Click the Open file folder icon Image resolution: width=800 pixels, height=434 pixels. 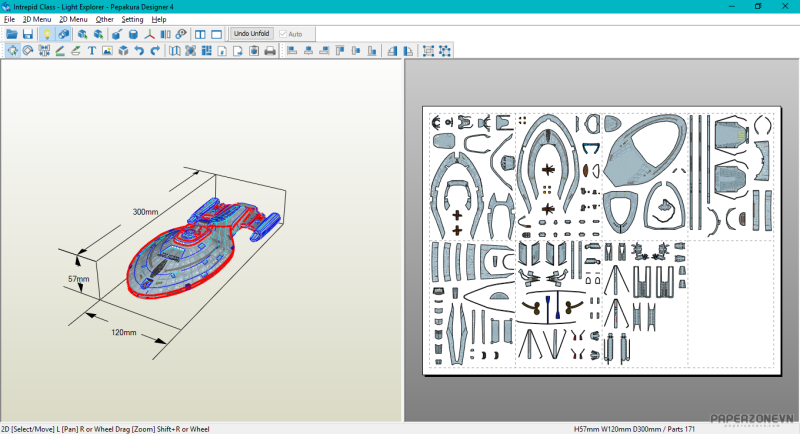12,34
